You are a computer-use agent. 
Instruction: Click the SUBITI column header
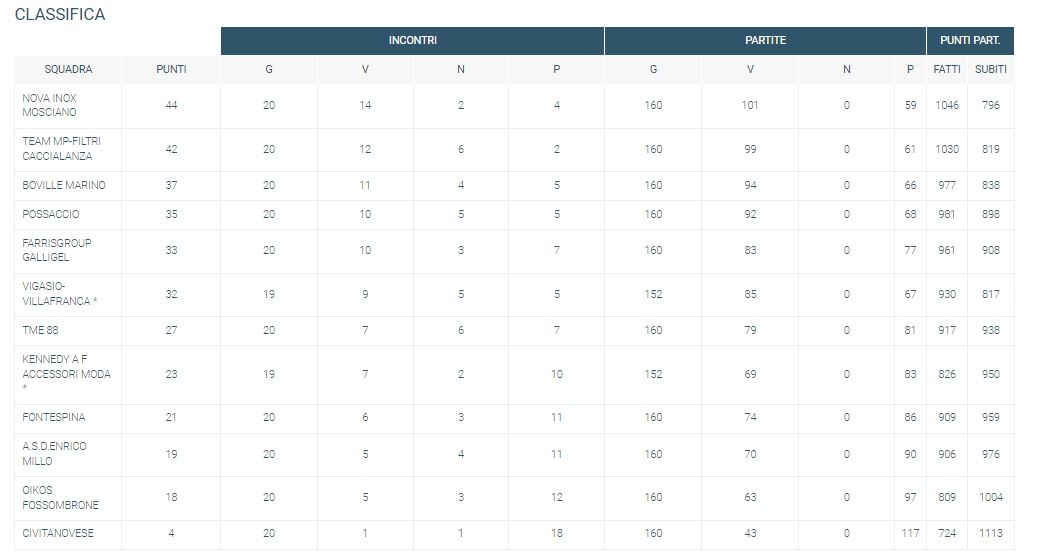991,69
